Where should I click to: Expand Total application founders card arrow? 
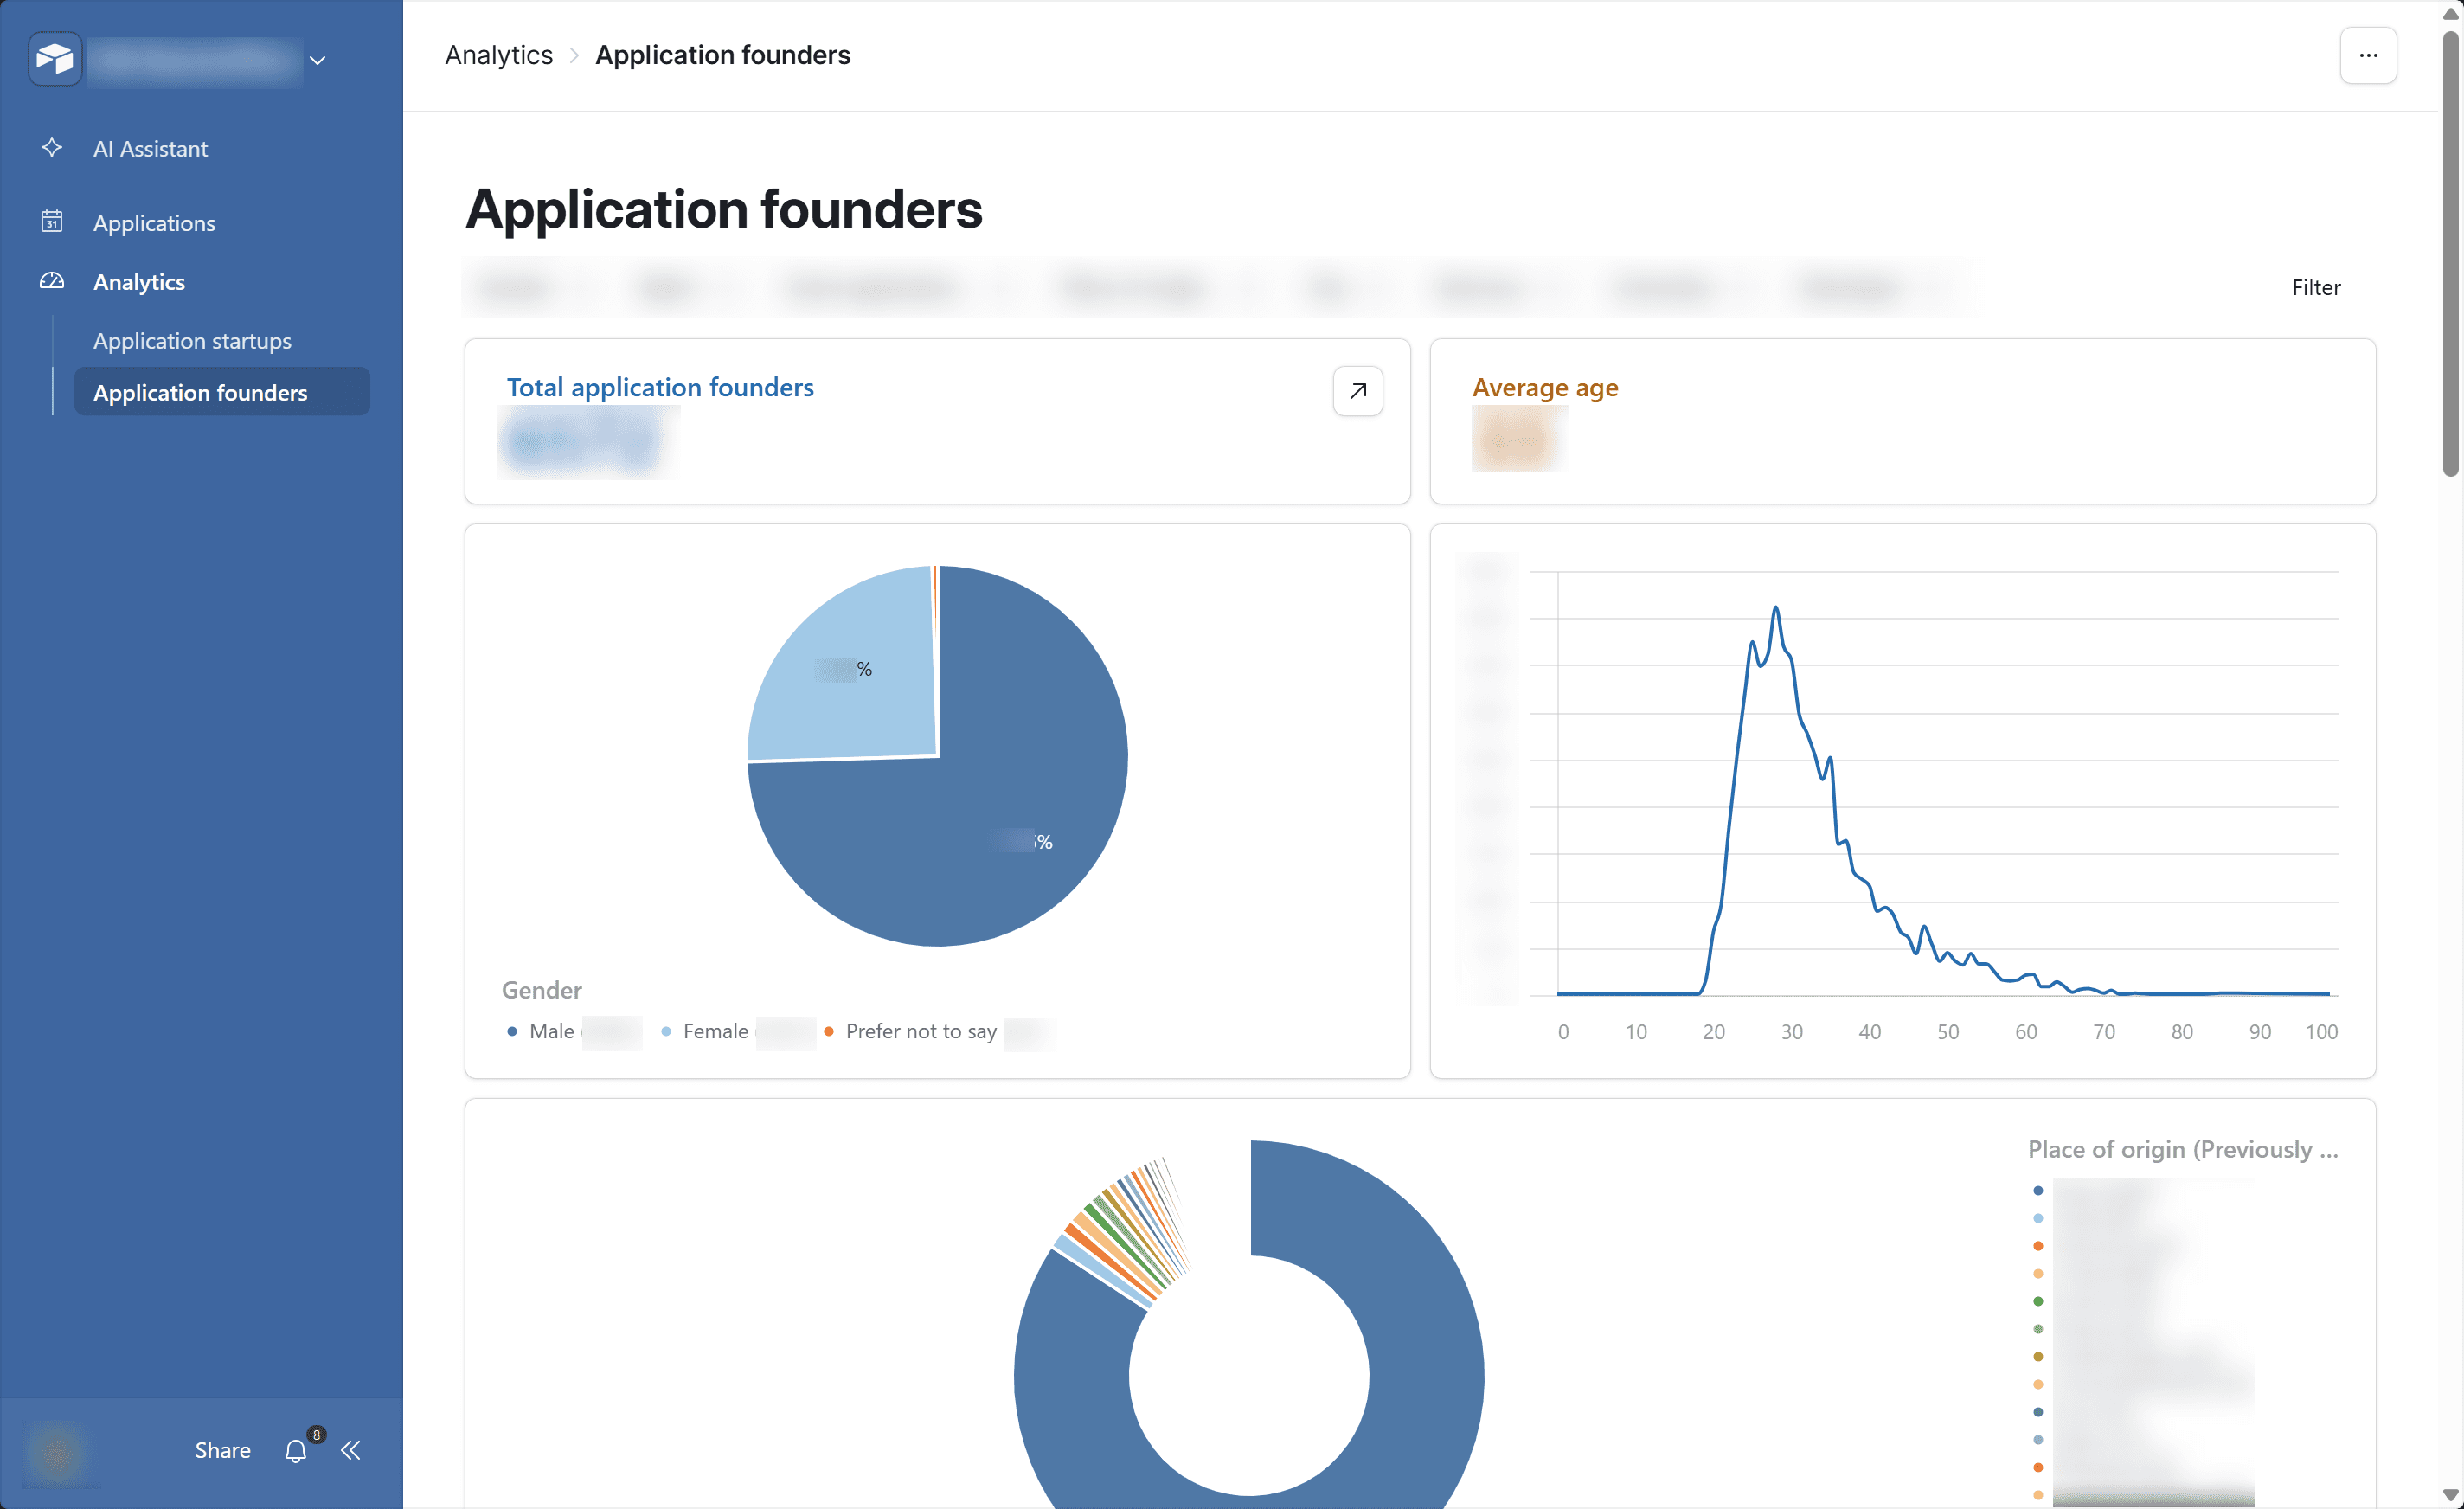click(1358, 390)
